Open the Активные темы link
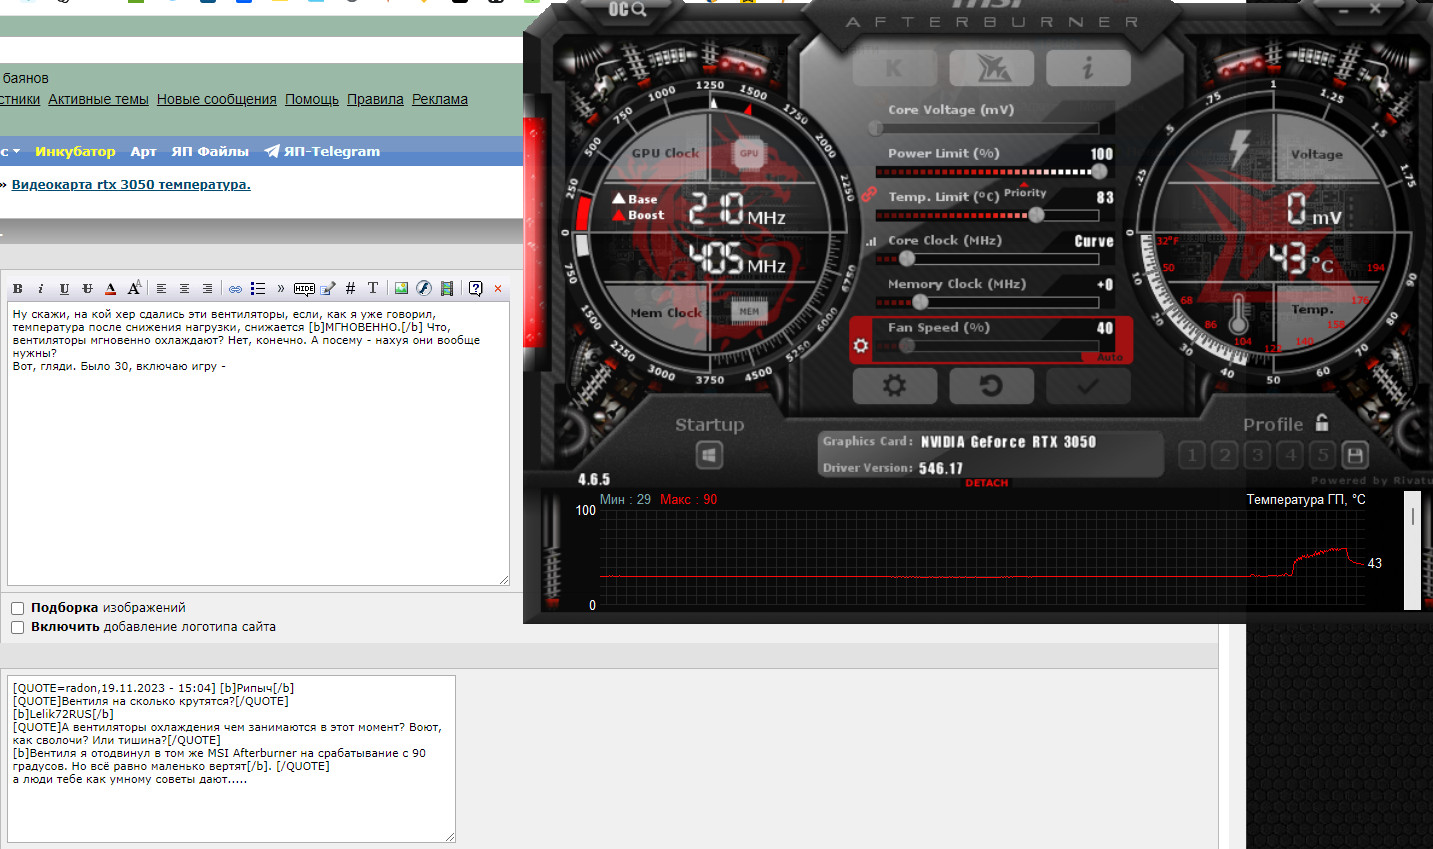The width and height of the screenshot is (1433, 849). tap(98, 99)
